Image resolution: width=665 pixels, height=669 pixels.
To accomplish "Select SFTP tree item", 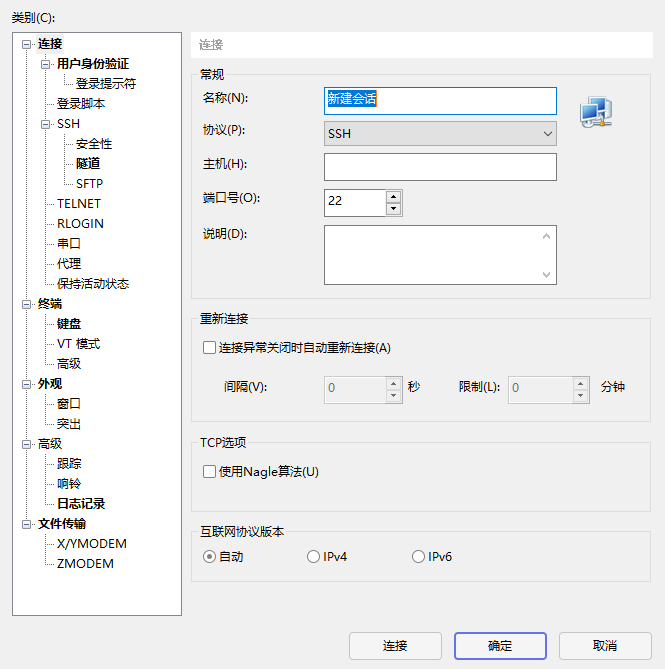I will (x=89, y=183).
